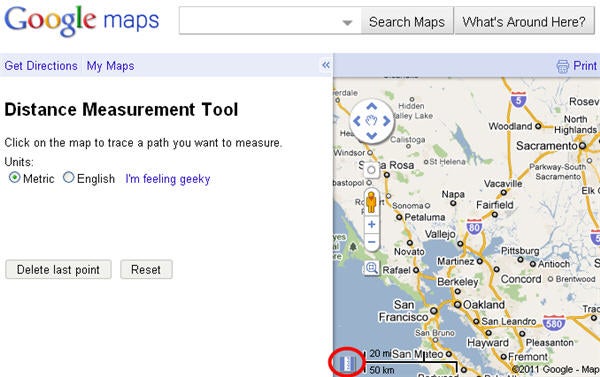Open the My Maps link
This screenshot has width=600, height=377.
tap(110, 66)
